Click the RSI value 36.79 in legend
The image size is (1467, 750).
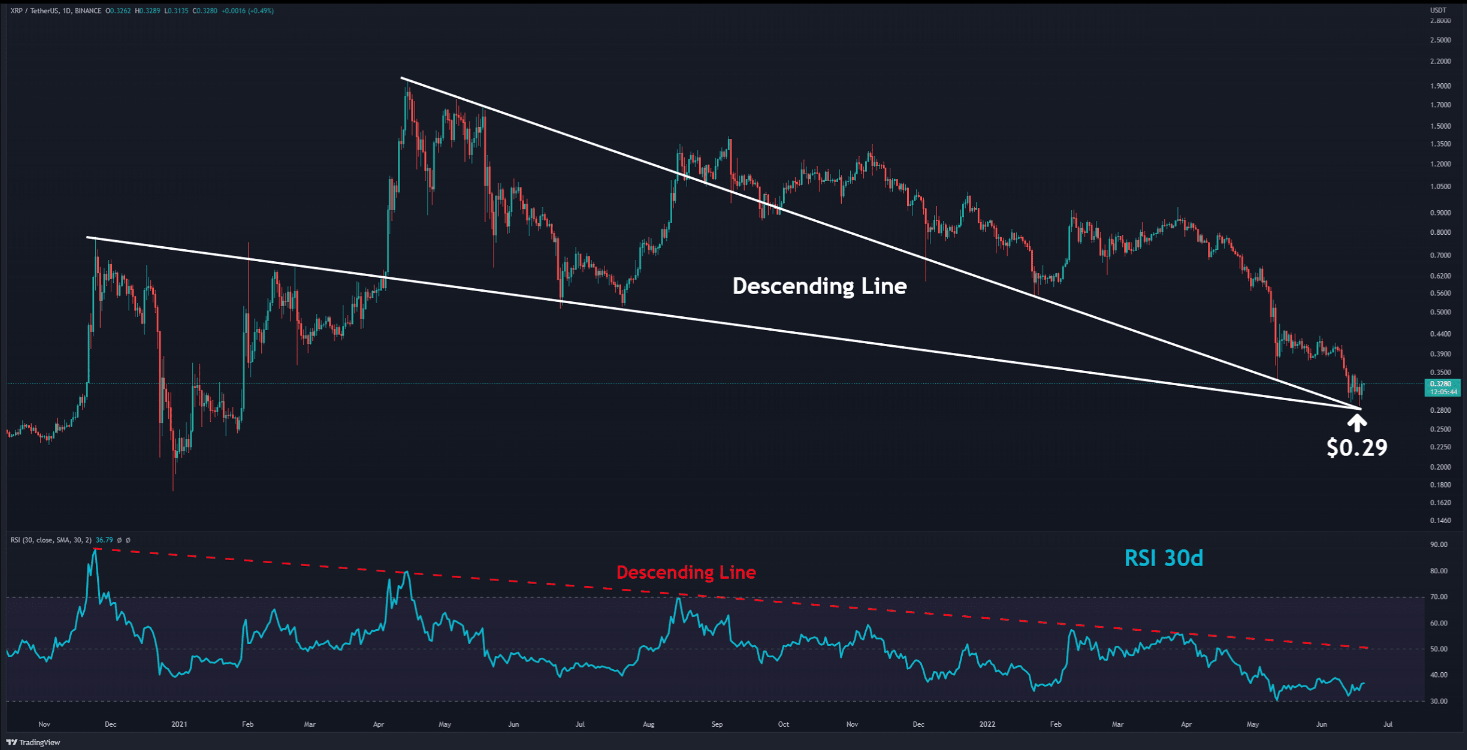tap(104, 539)
